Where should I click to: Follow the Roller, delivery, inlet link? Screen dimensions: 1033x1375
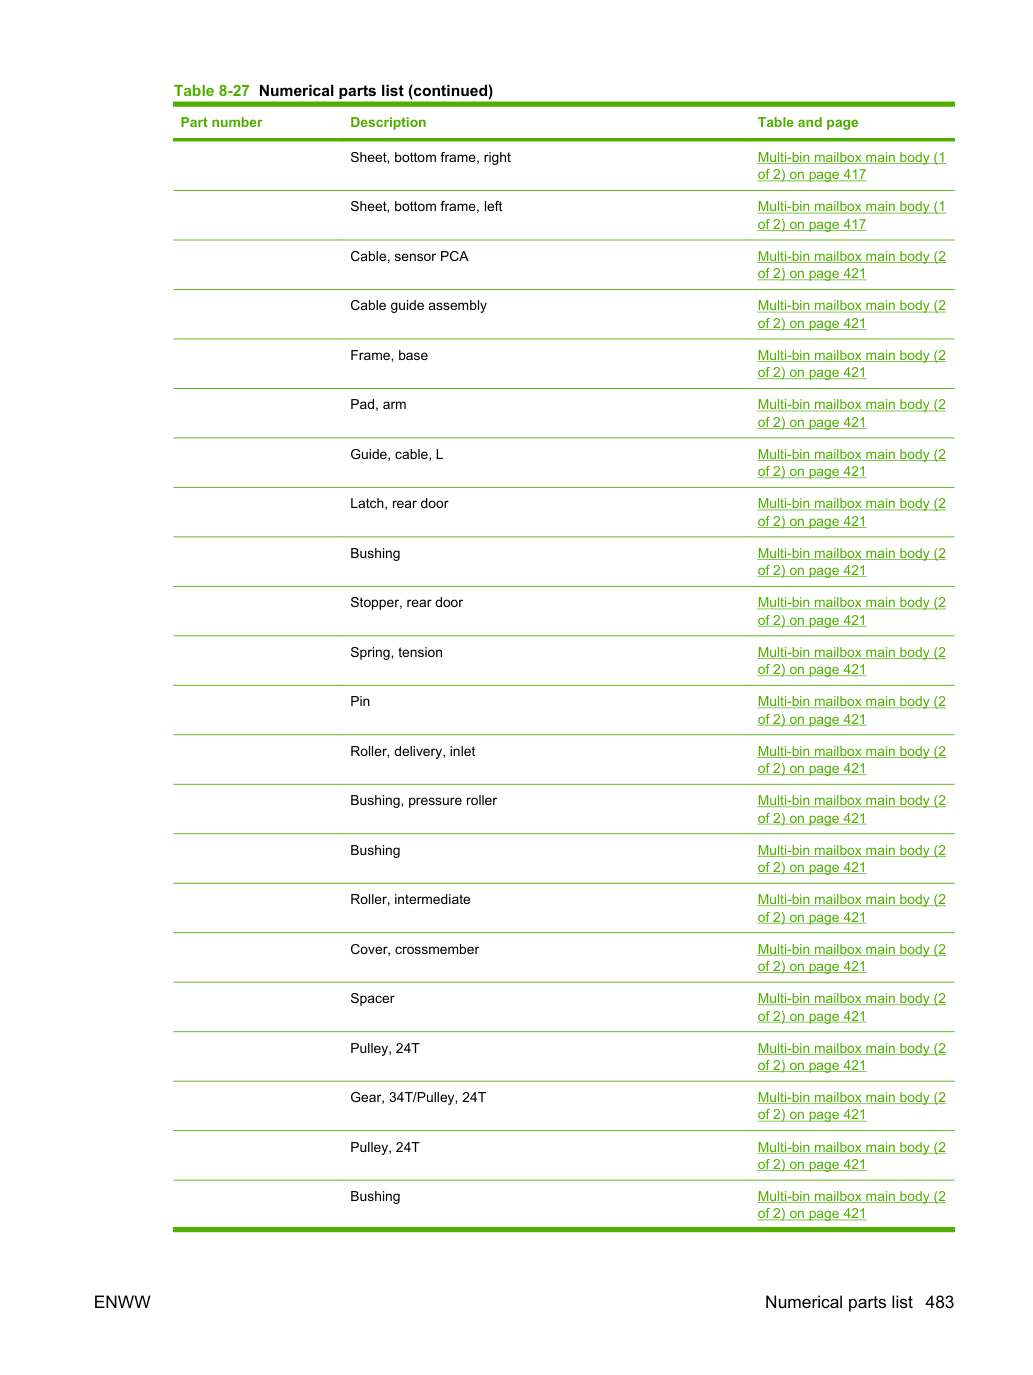click(851, 760)
